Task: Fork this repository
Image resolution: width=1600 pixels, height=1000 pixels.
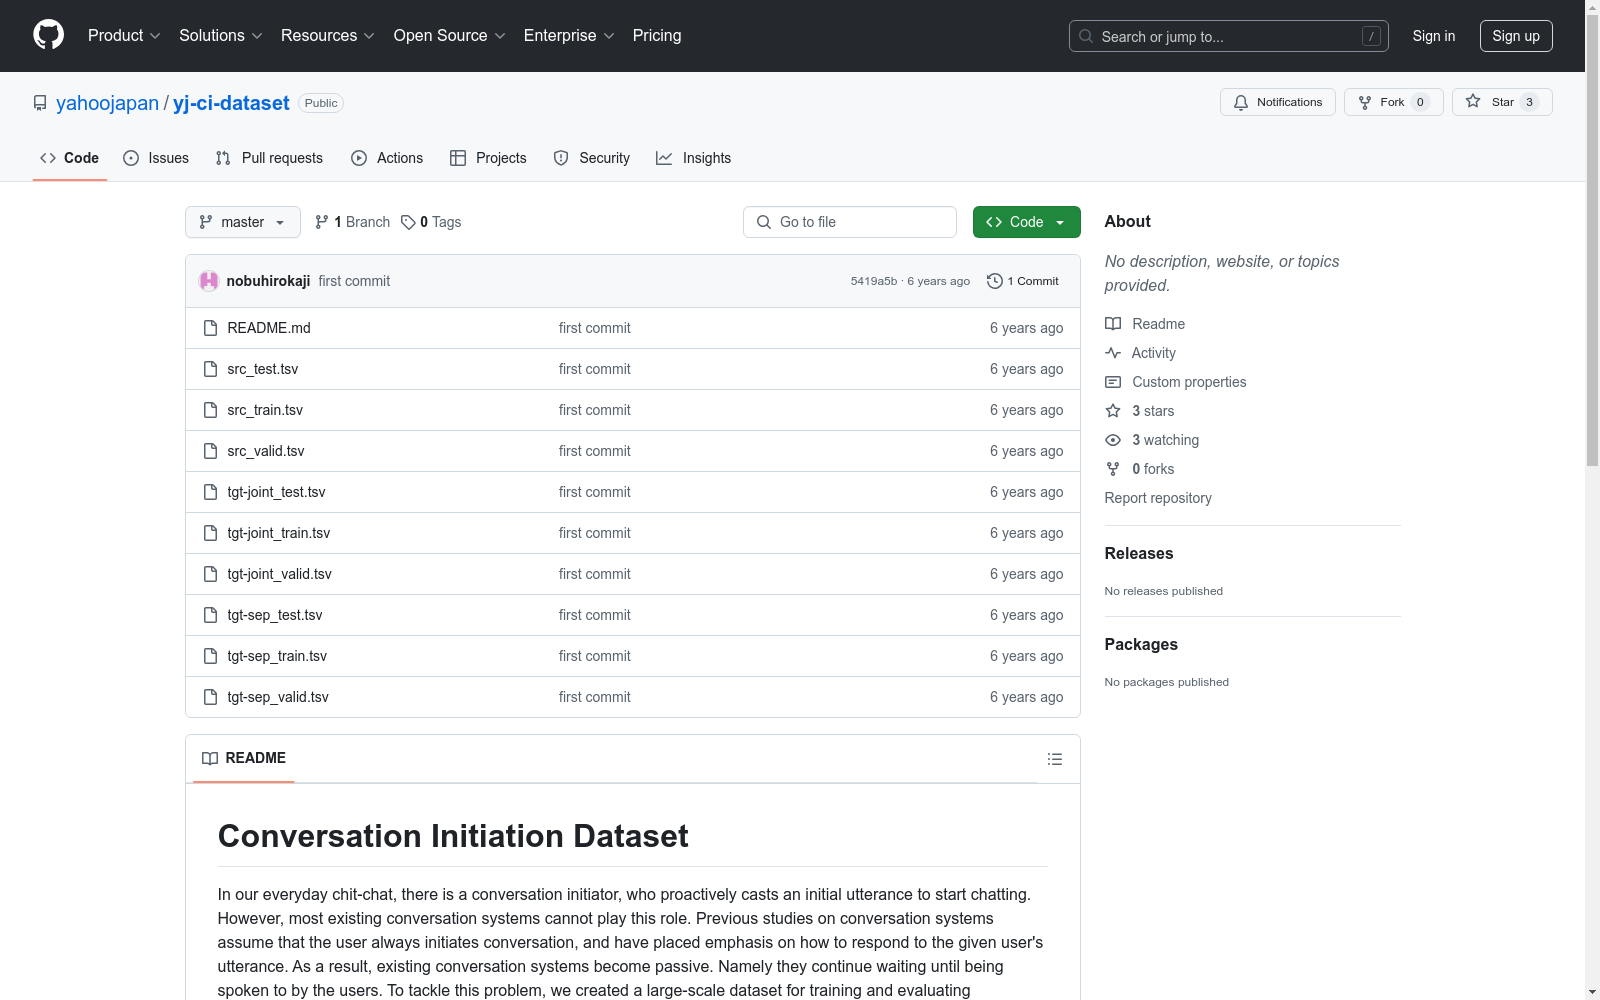Action: click(x=1393, y=102)
